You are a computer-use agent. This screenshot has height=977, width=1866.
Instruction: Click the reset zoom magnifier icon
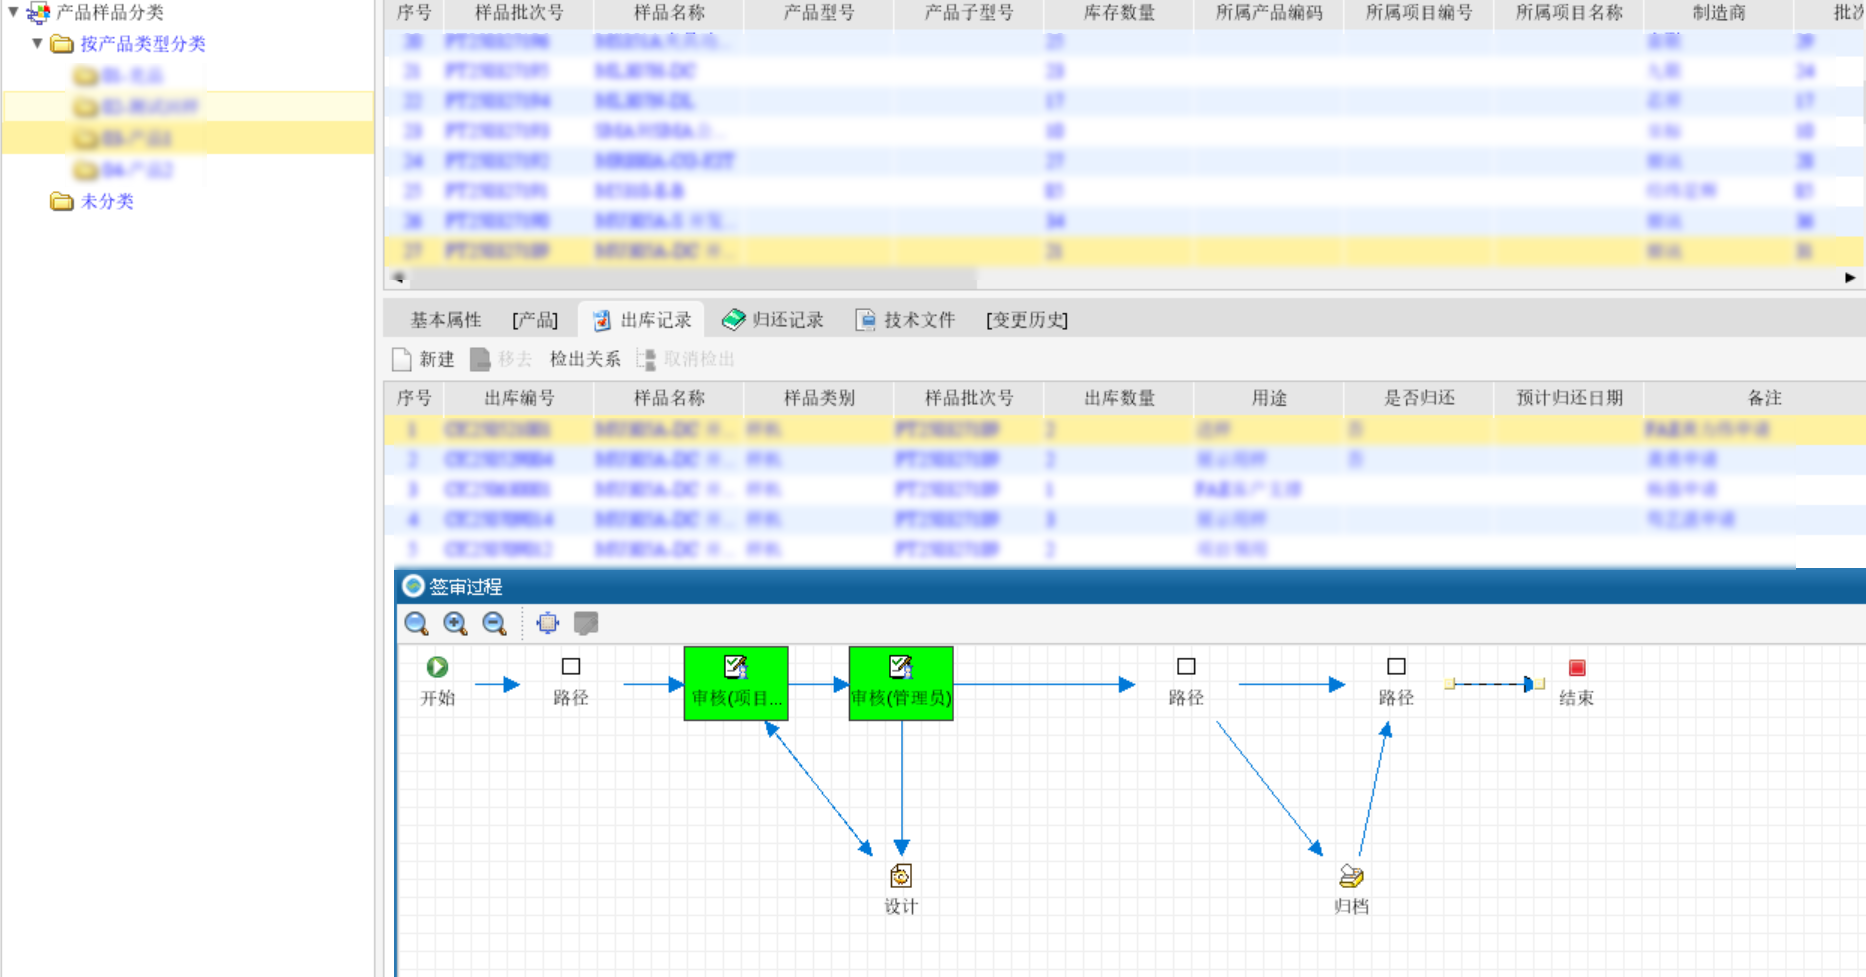tap(416, 624)
